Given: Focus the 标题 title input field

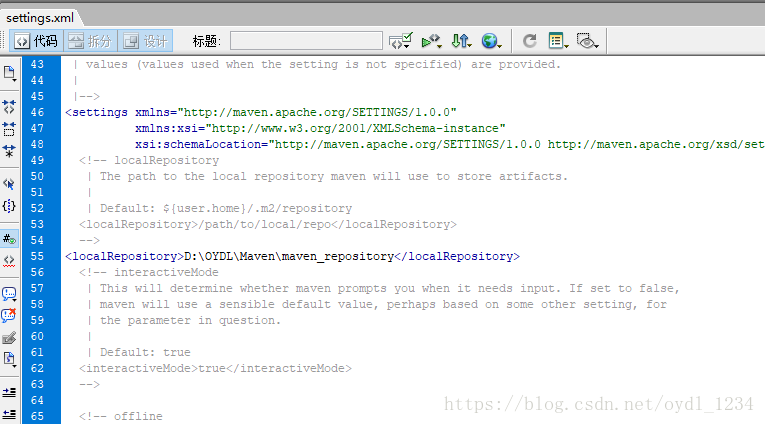Looking at the screenshot, I should (x=306, y=41).
